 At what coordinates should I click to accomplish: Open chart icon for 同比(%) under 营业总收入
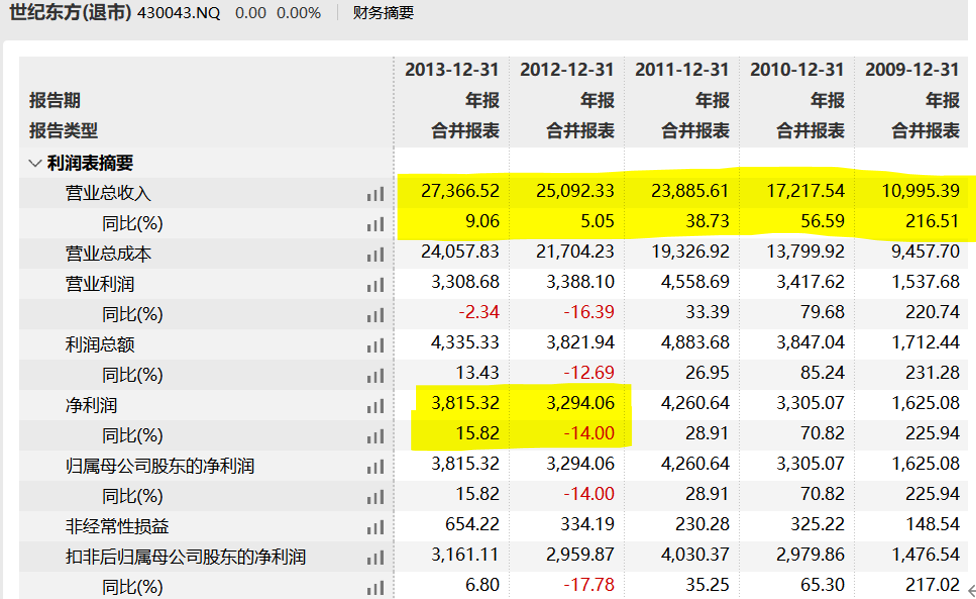point(375,225)
